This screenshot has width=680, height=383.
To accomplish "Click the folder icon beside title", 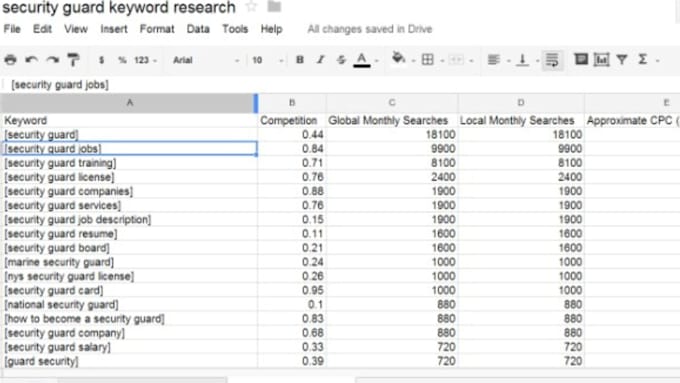I will pos(274,6).
